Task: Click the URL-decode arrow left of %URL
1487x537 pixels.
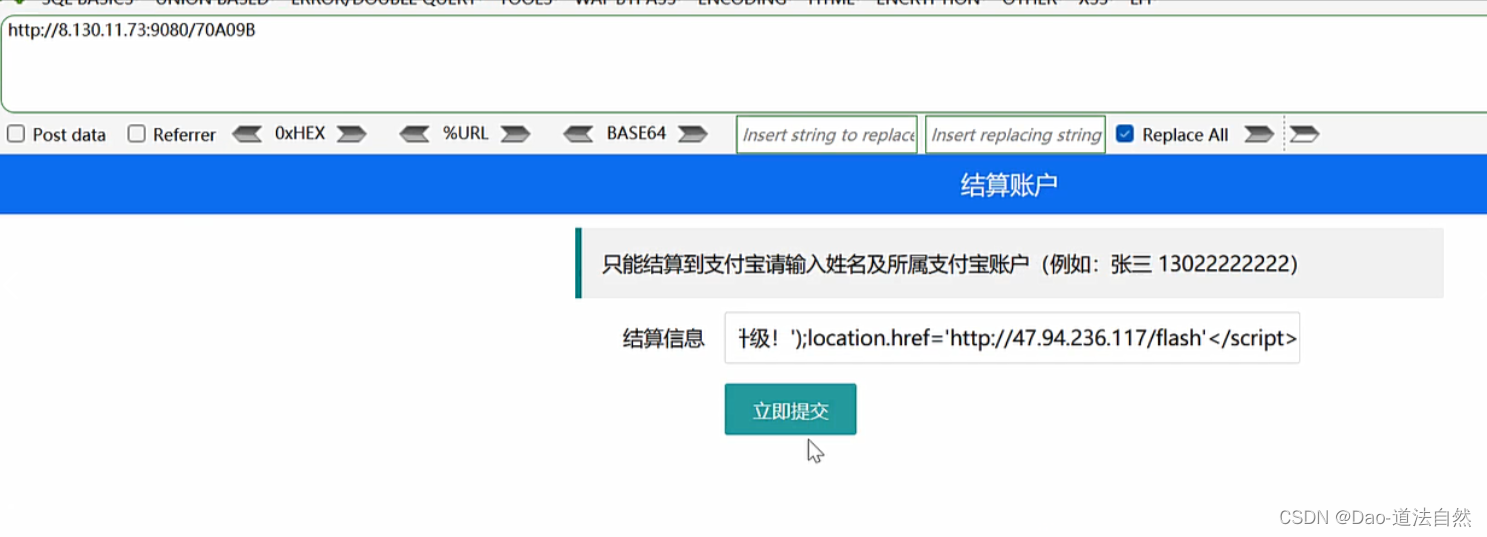Action: [414, 134]
